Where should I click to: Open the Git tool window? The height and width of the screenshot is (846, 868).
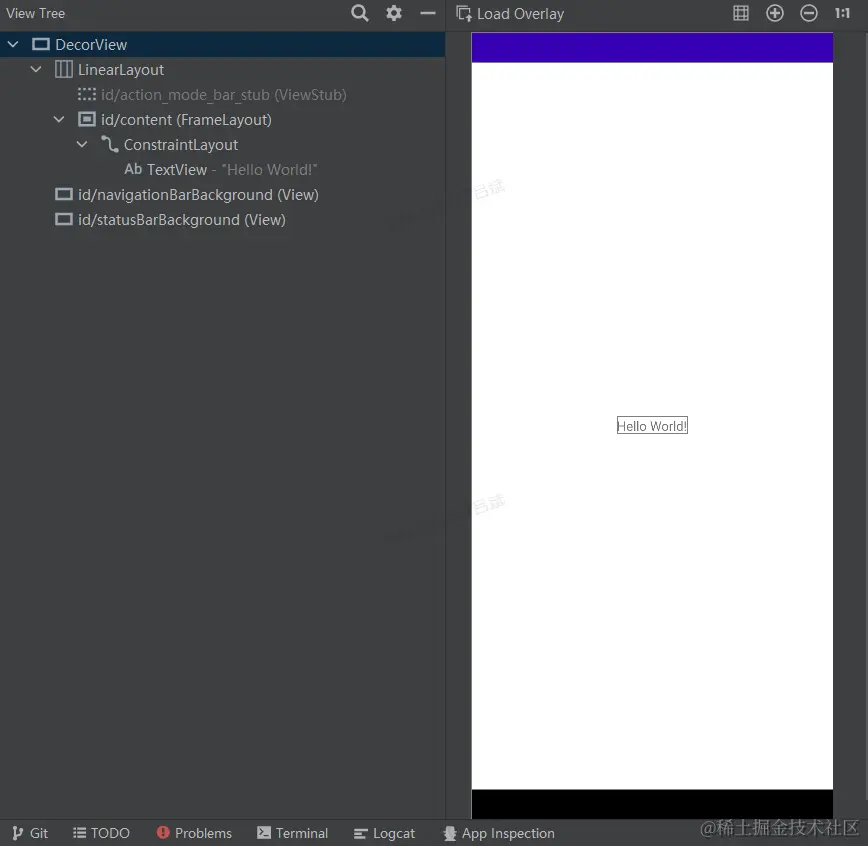pos(30,833)
